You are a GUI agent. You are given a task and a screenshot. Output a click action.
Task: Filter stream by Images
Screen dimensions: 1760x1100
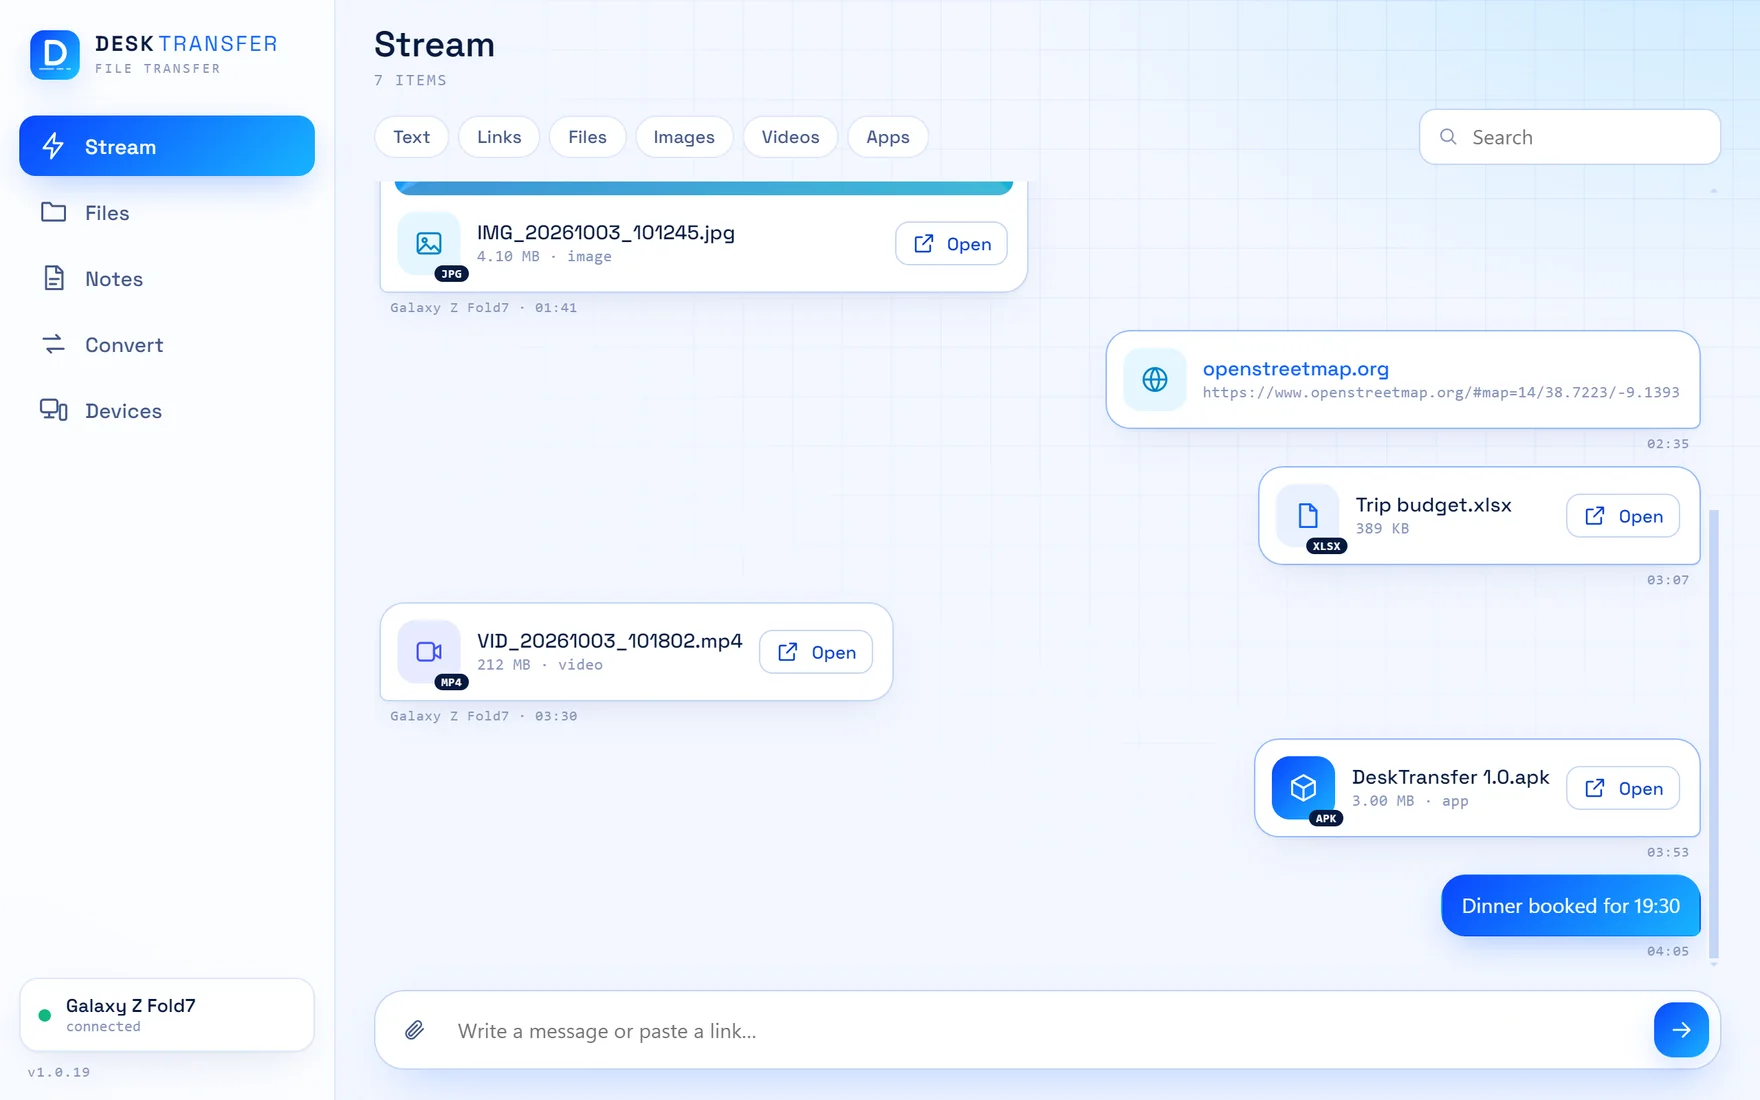[684, 137]
